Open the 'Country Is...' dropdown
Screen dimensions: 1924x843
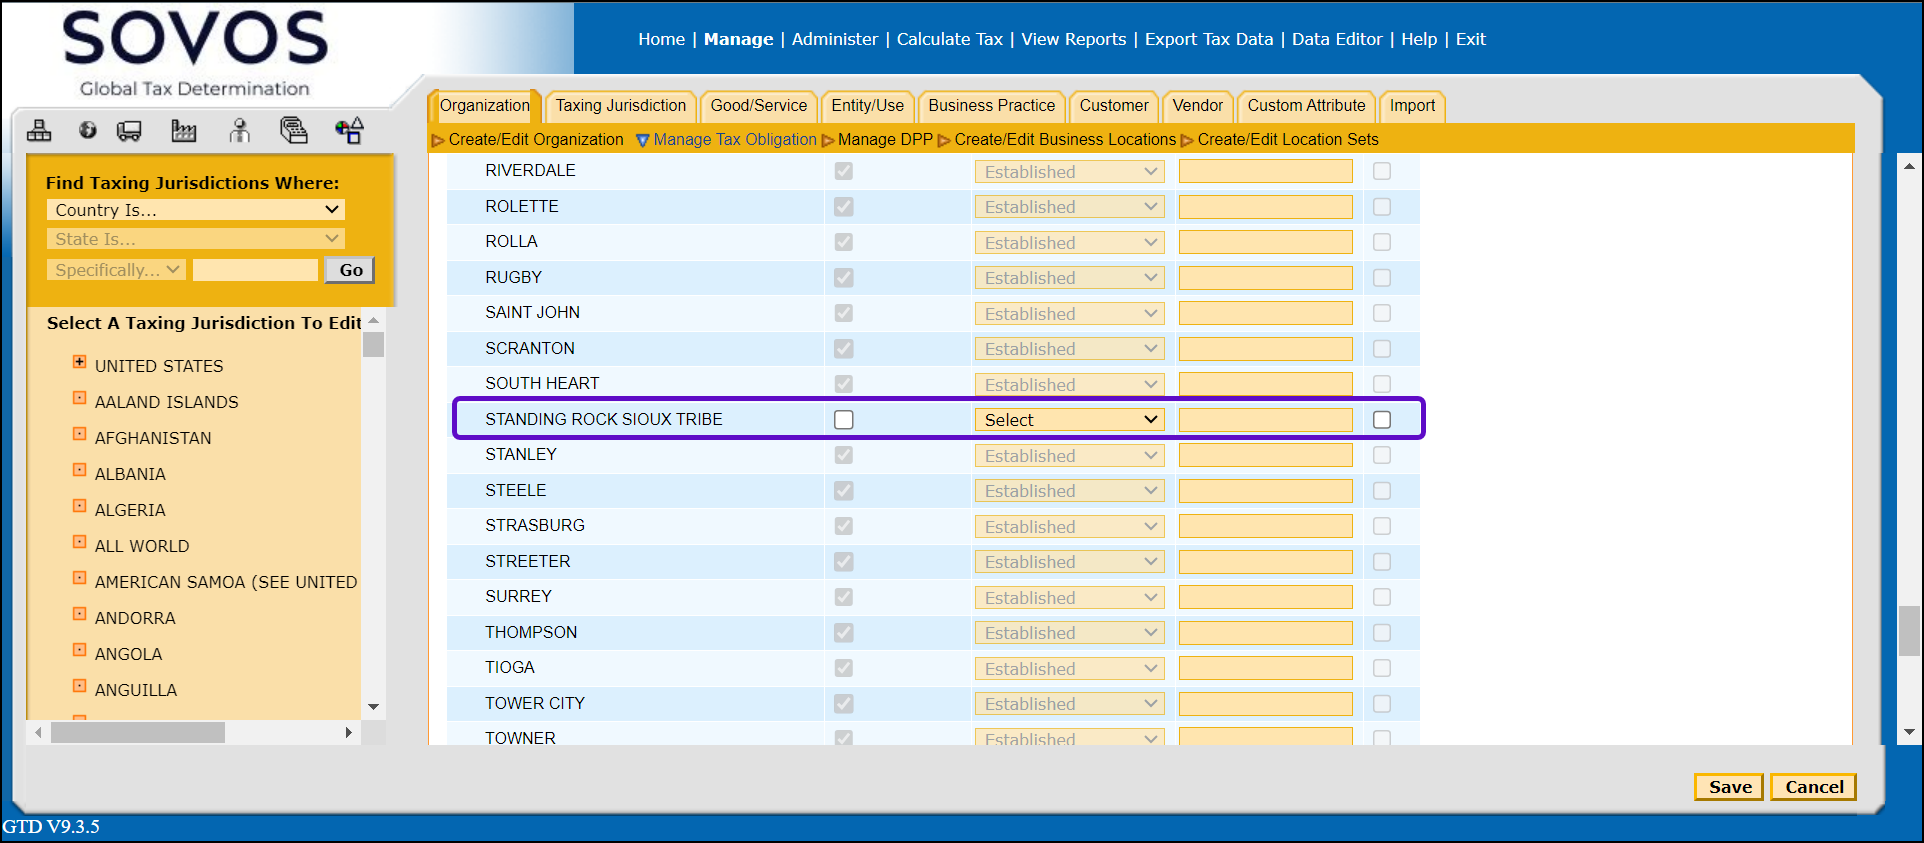point(195,210)
